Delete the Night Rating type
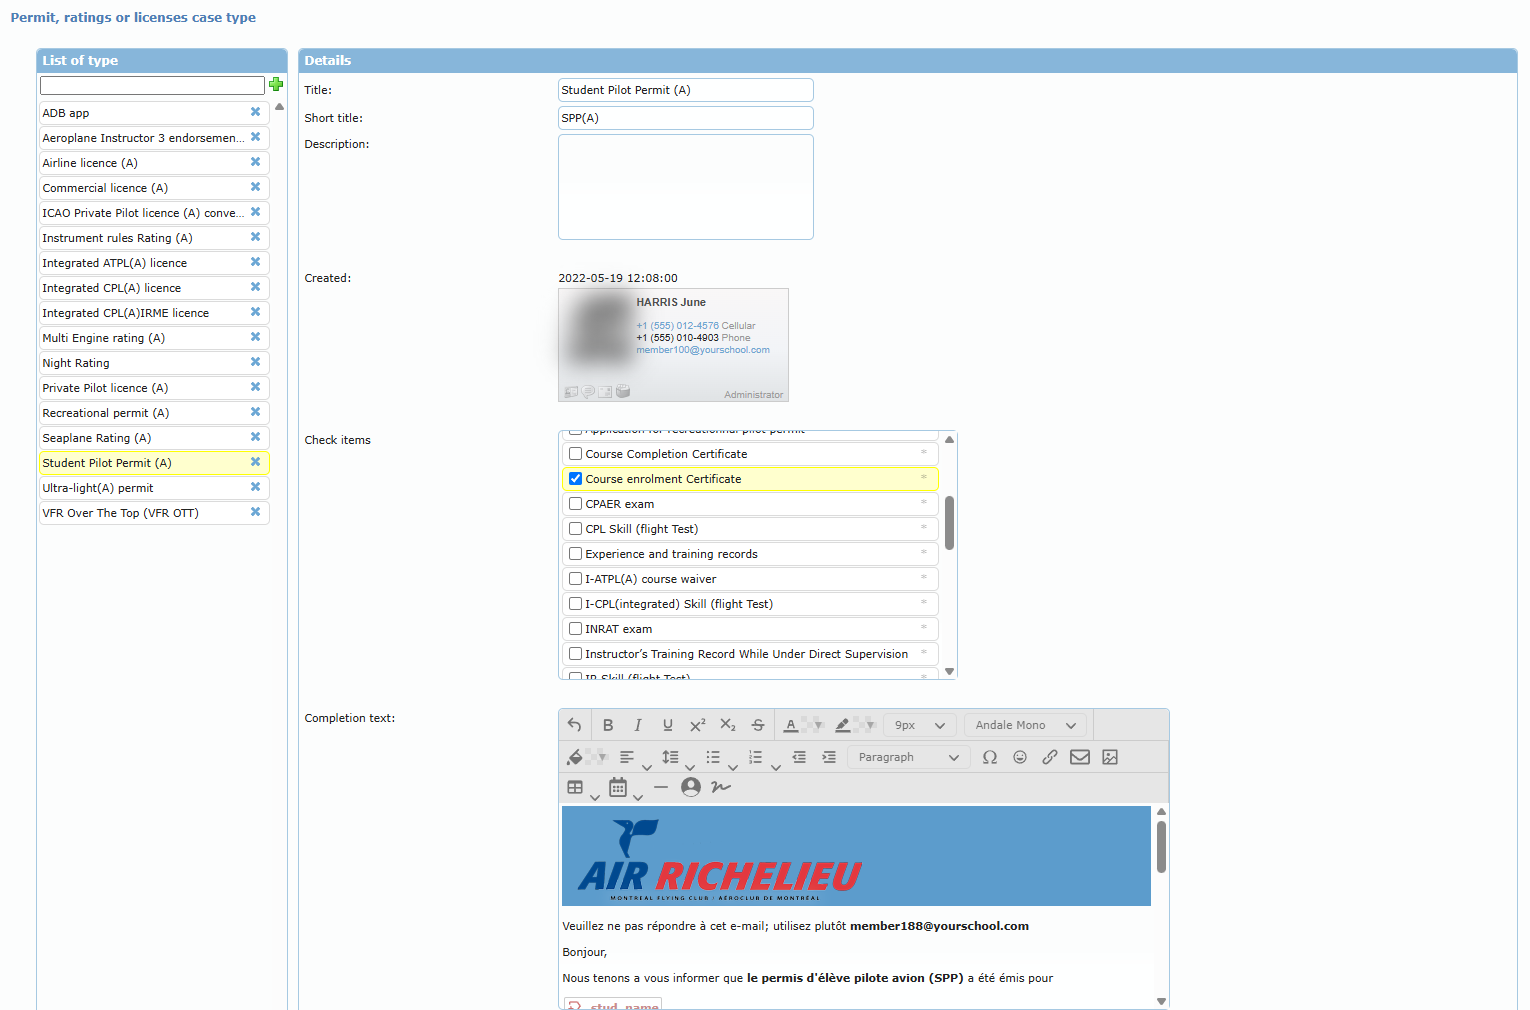Image resolution: width=1530 pixels, height=1010 pixels. tap(255, 362)
